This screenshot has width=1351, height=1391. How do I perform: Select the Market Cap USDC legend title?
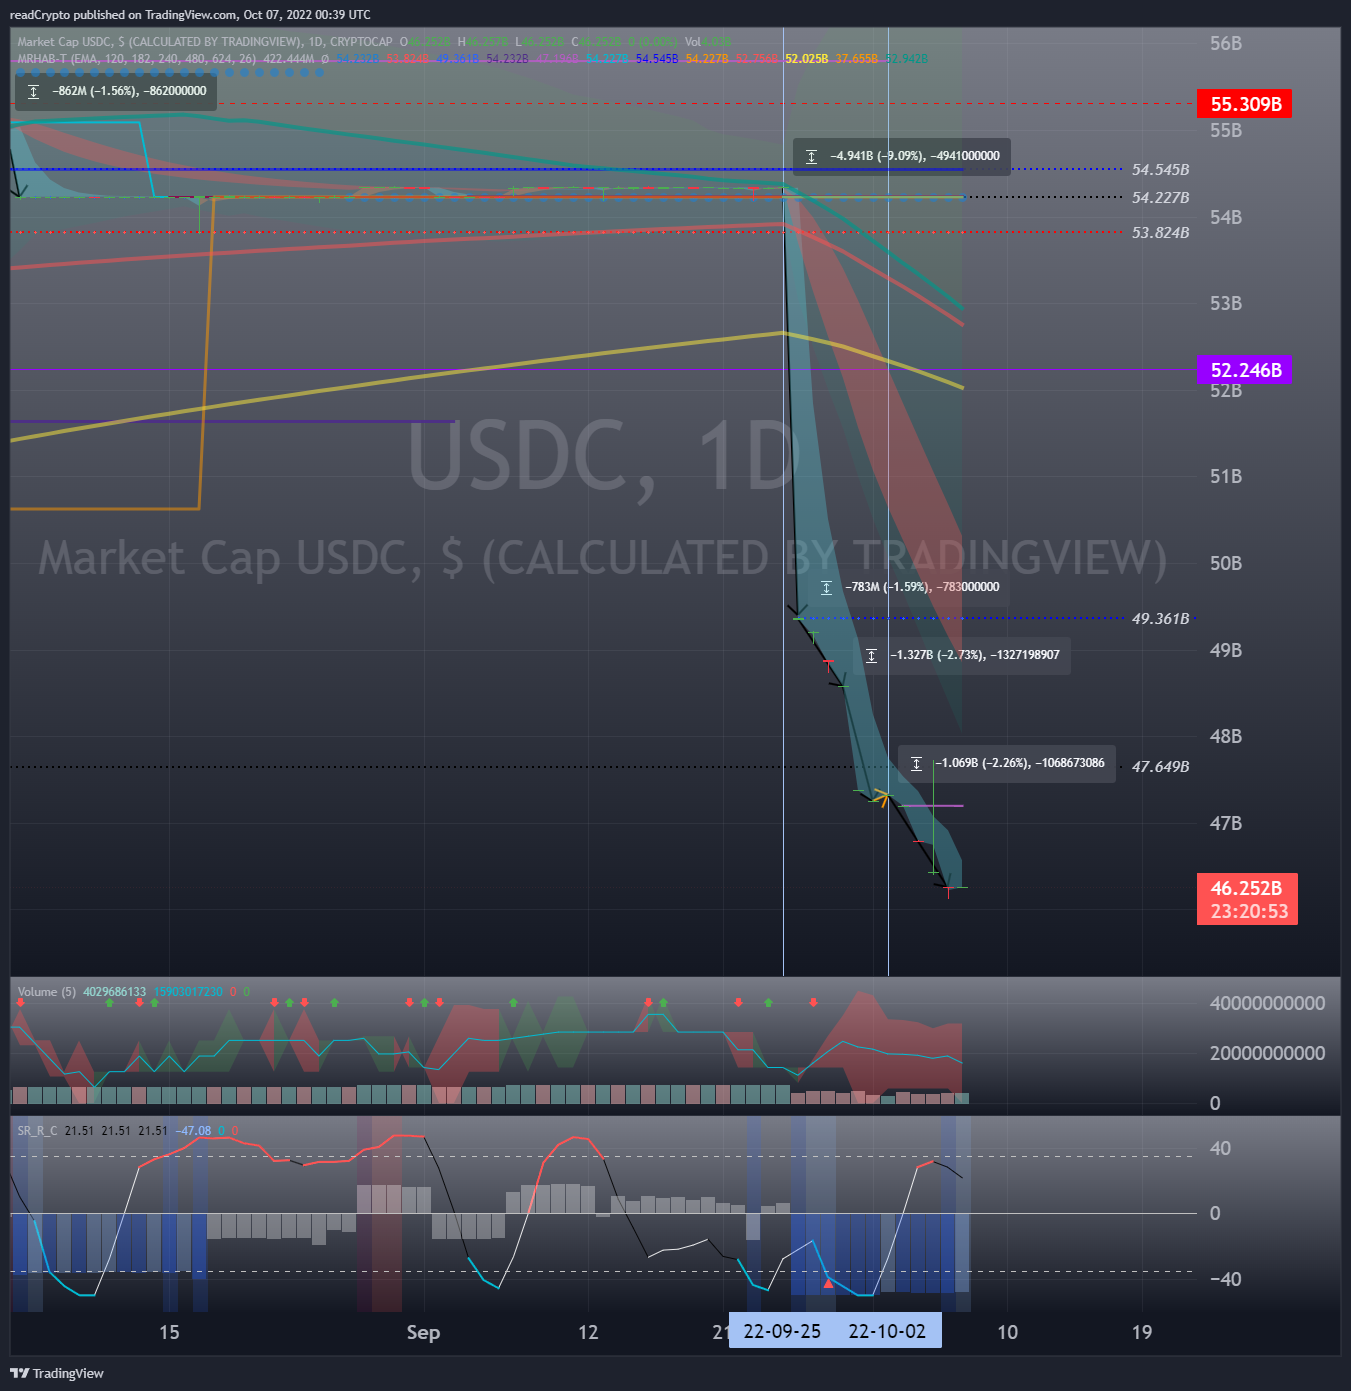[205, 42]
